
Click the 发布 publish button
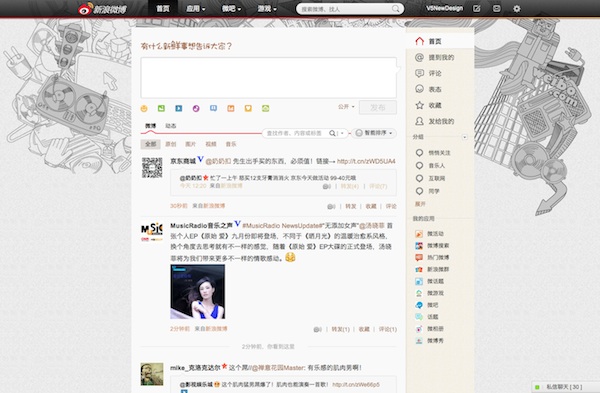[x=378, y=108]
